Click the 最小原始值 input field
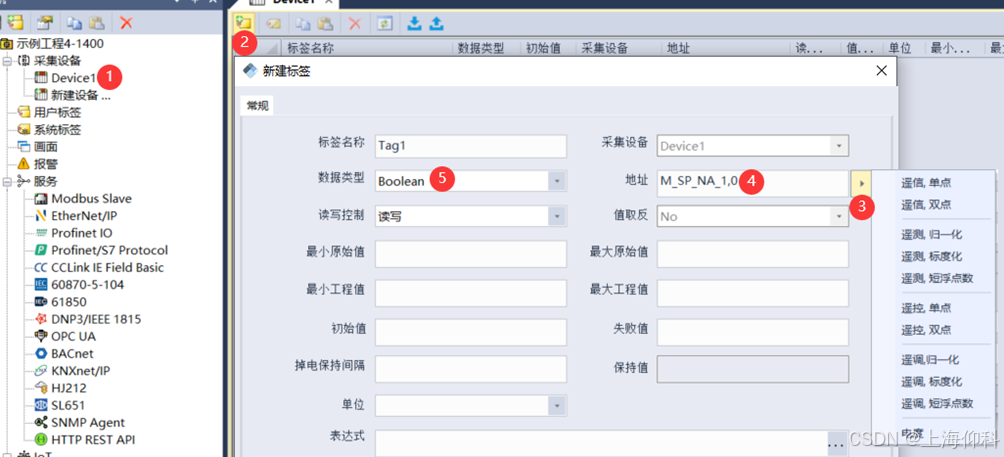Viewport: 1004px width, 457px height. pos(471,254)
